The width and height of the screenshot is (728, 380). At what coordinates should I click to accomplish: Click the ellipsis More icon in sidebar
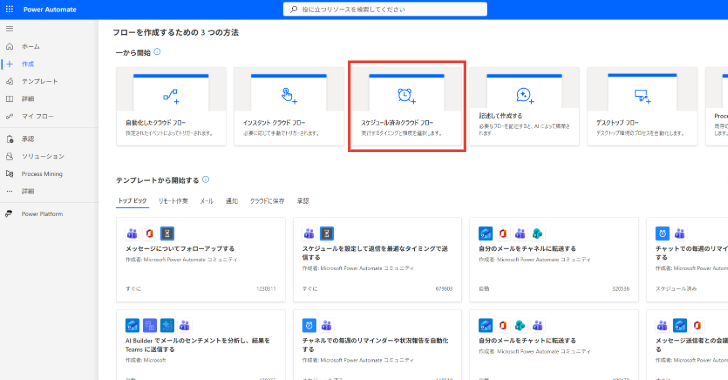pos(9,191)
